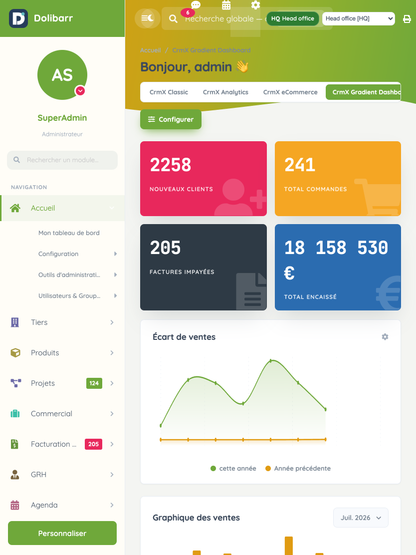Click the Projets 124 badge
This screenshot has width=416, height=555.
94,383
